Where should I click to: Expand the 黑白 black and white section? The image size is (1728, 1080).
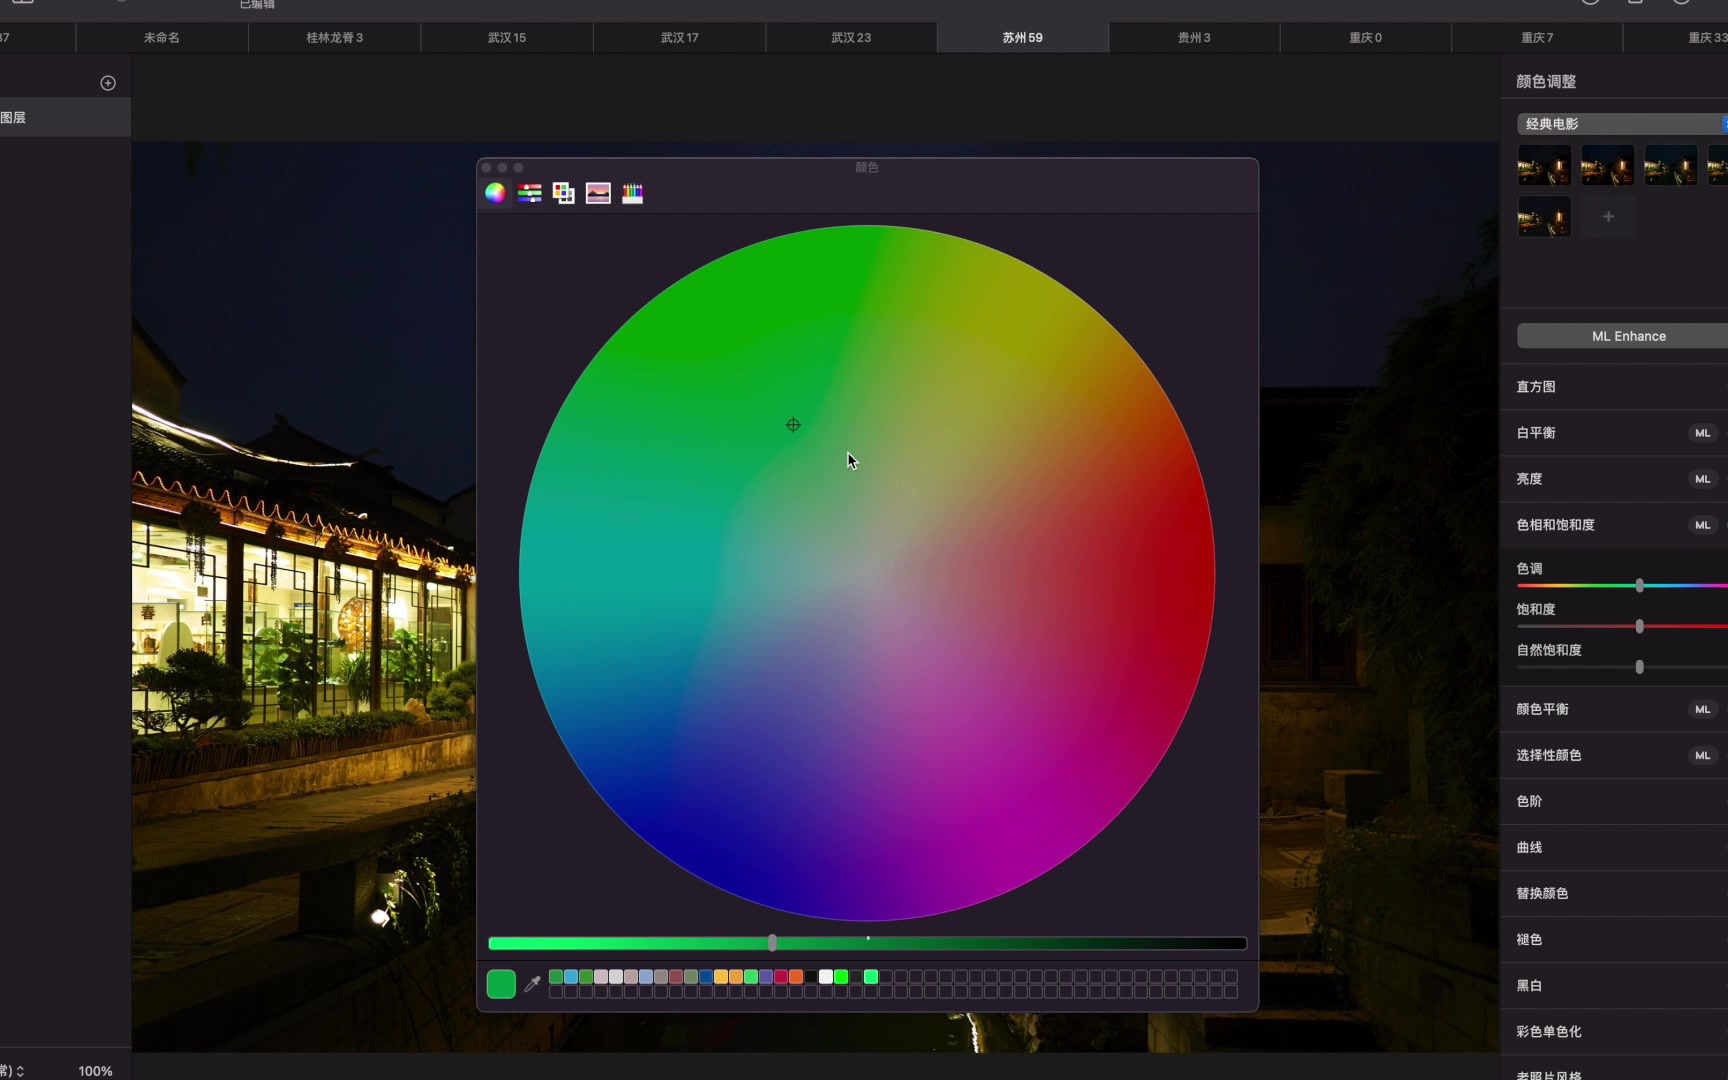1529,985
